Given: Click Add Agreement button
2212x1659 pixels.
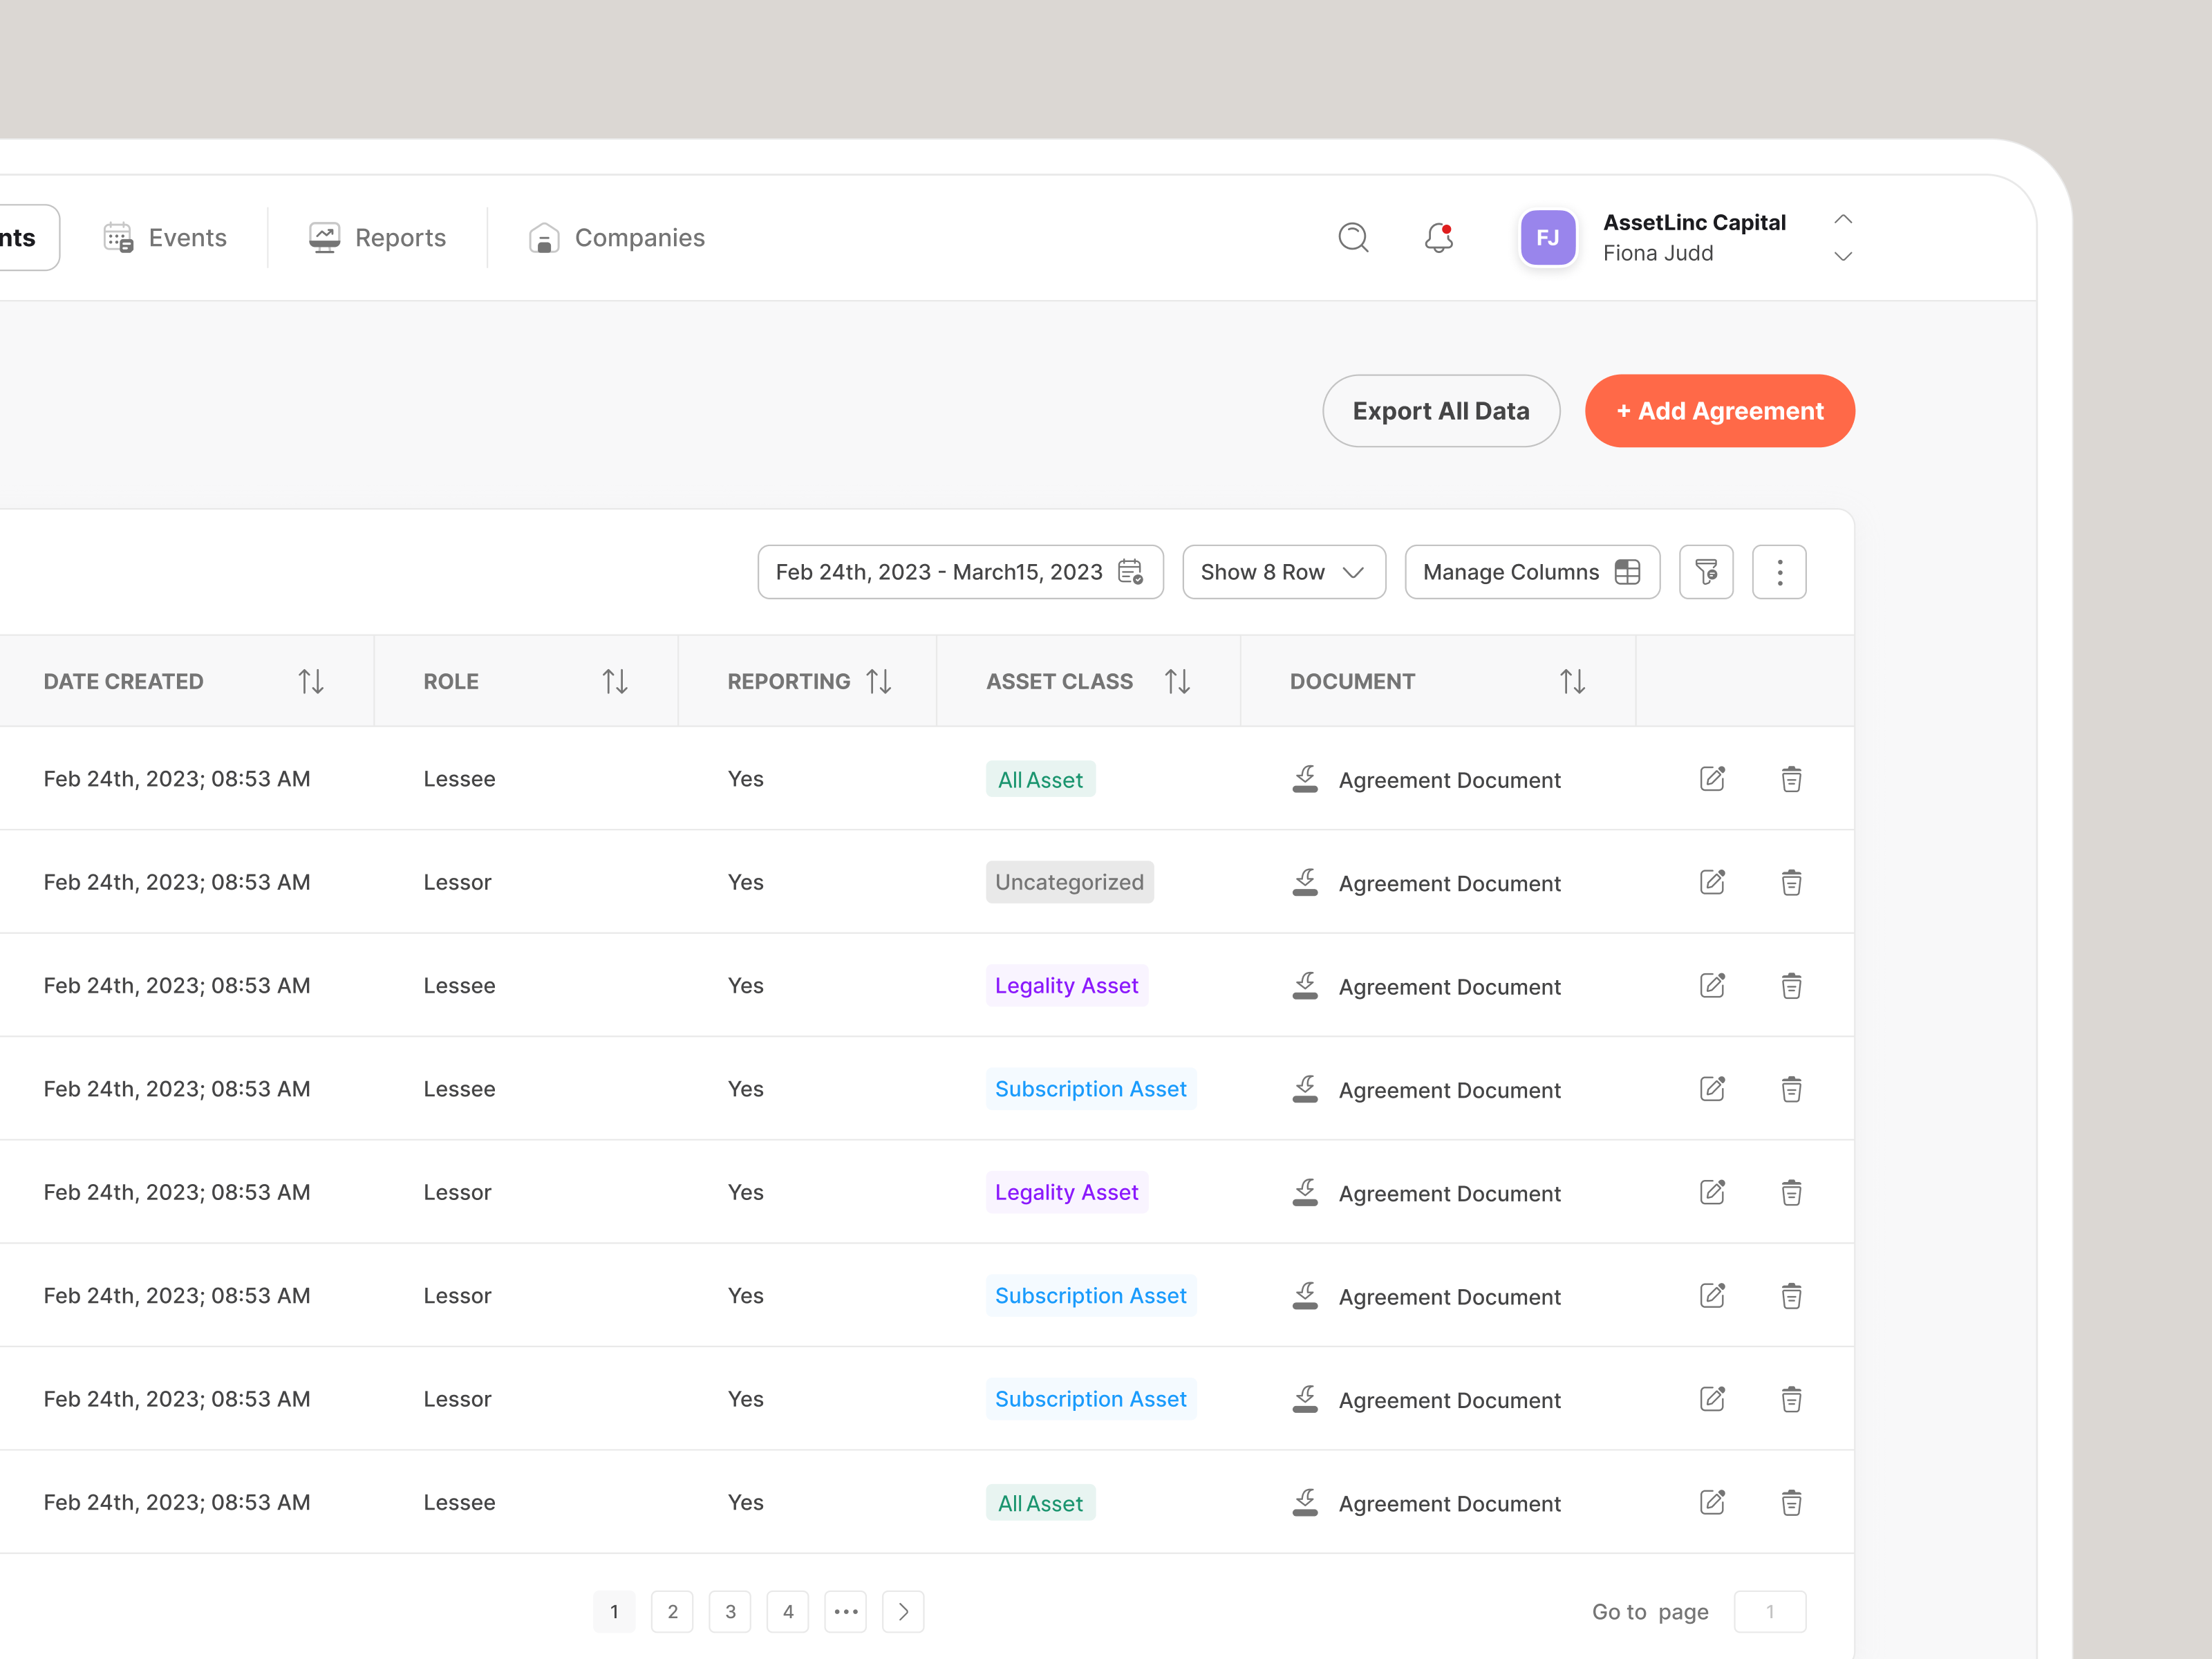Looking at the screenshot, I should point(1720,411).
